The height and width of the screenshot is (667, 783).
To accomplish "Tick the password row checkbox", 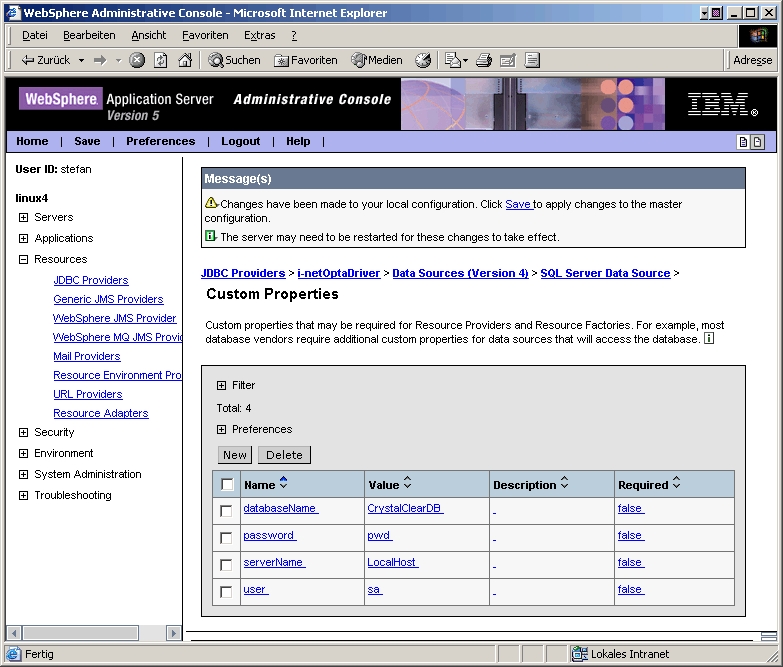I will pyautogui.click(x=226, y=538).
